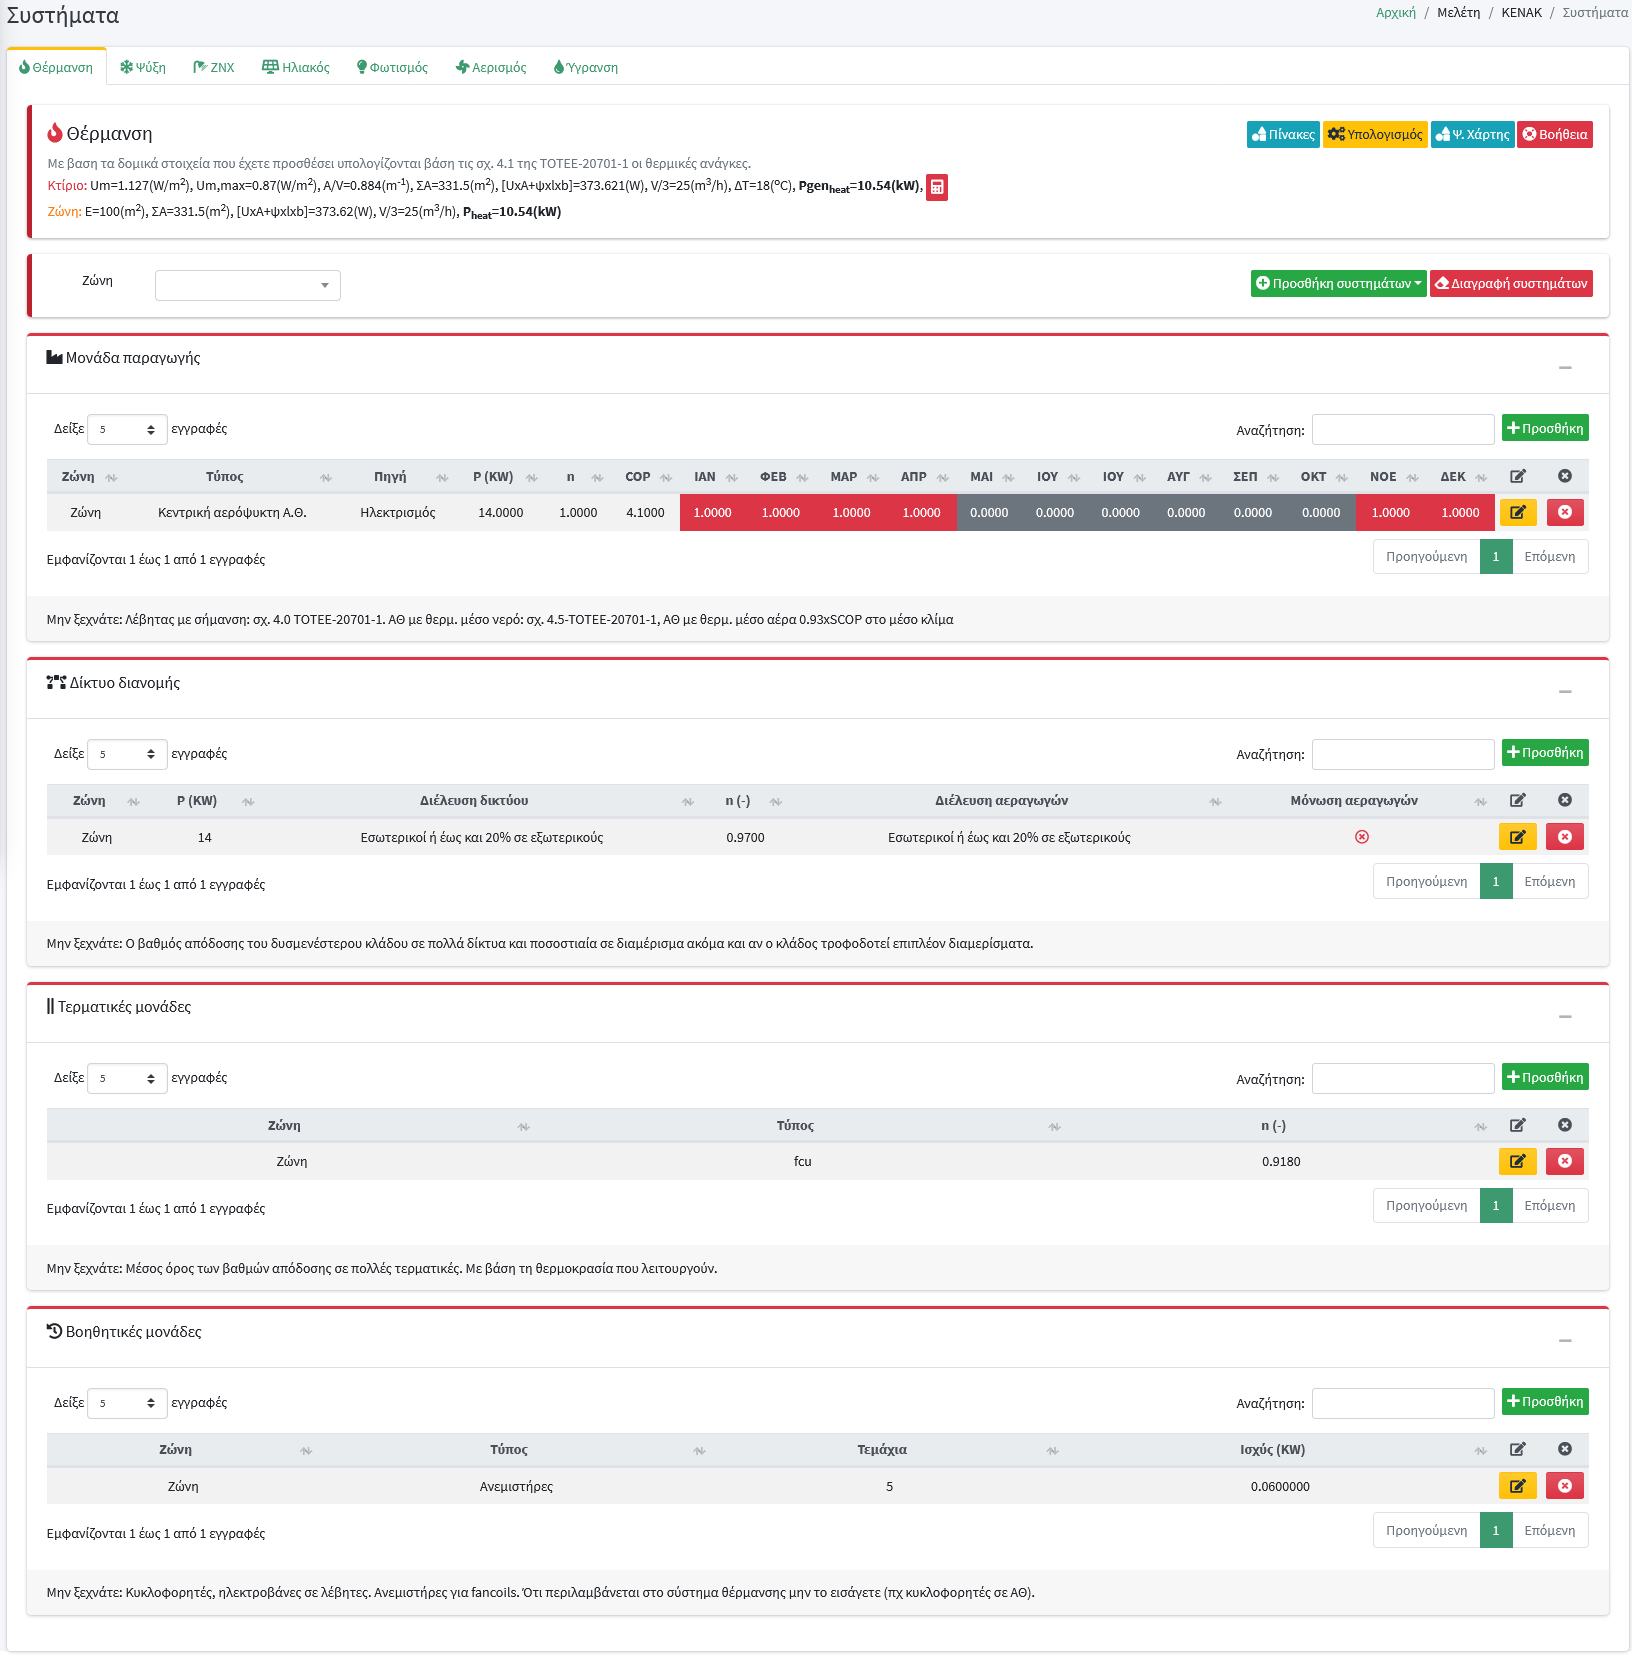Change records-per-page selector in Τερματικές μονάδες

point(127,1078)
